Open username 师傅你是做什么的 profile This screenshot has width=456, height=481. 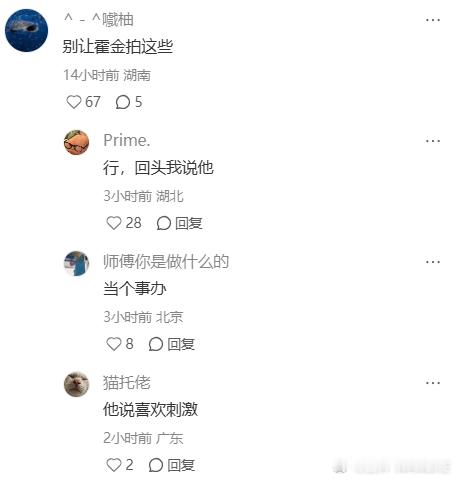click(166, 261)
